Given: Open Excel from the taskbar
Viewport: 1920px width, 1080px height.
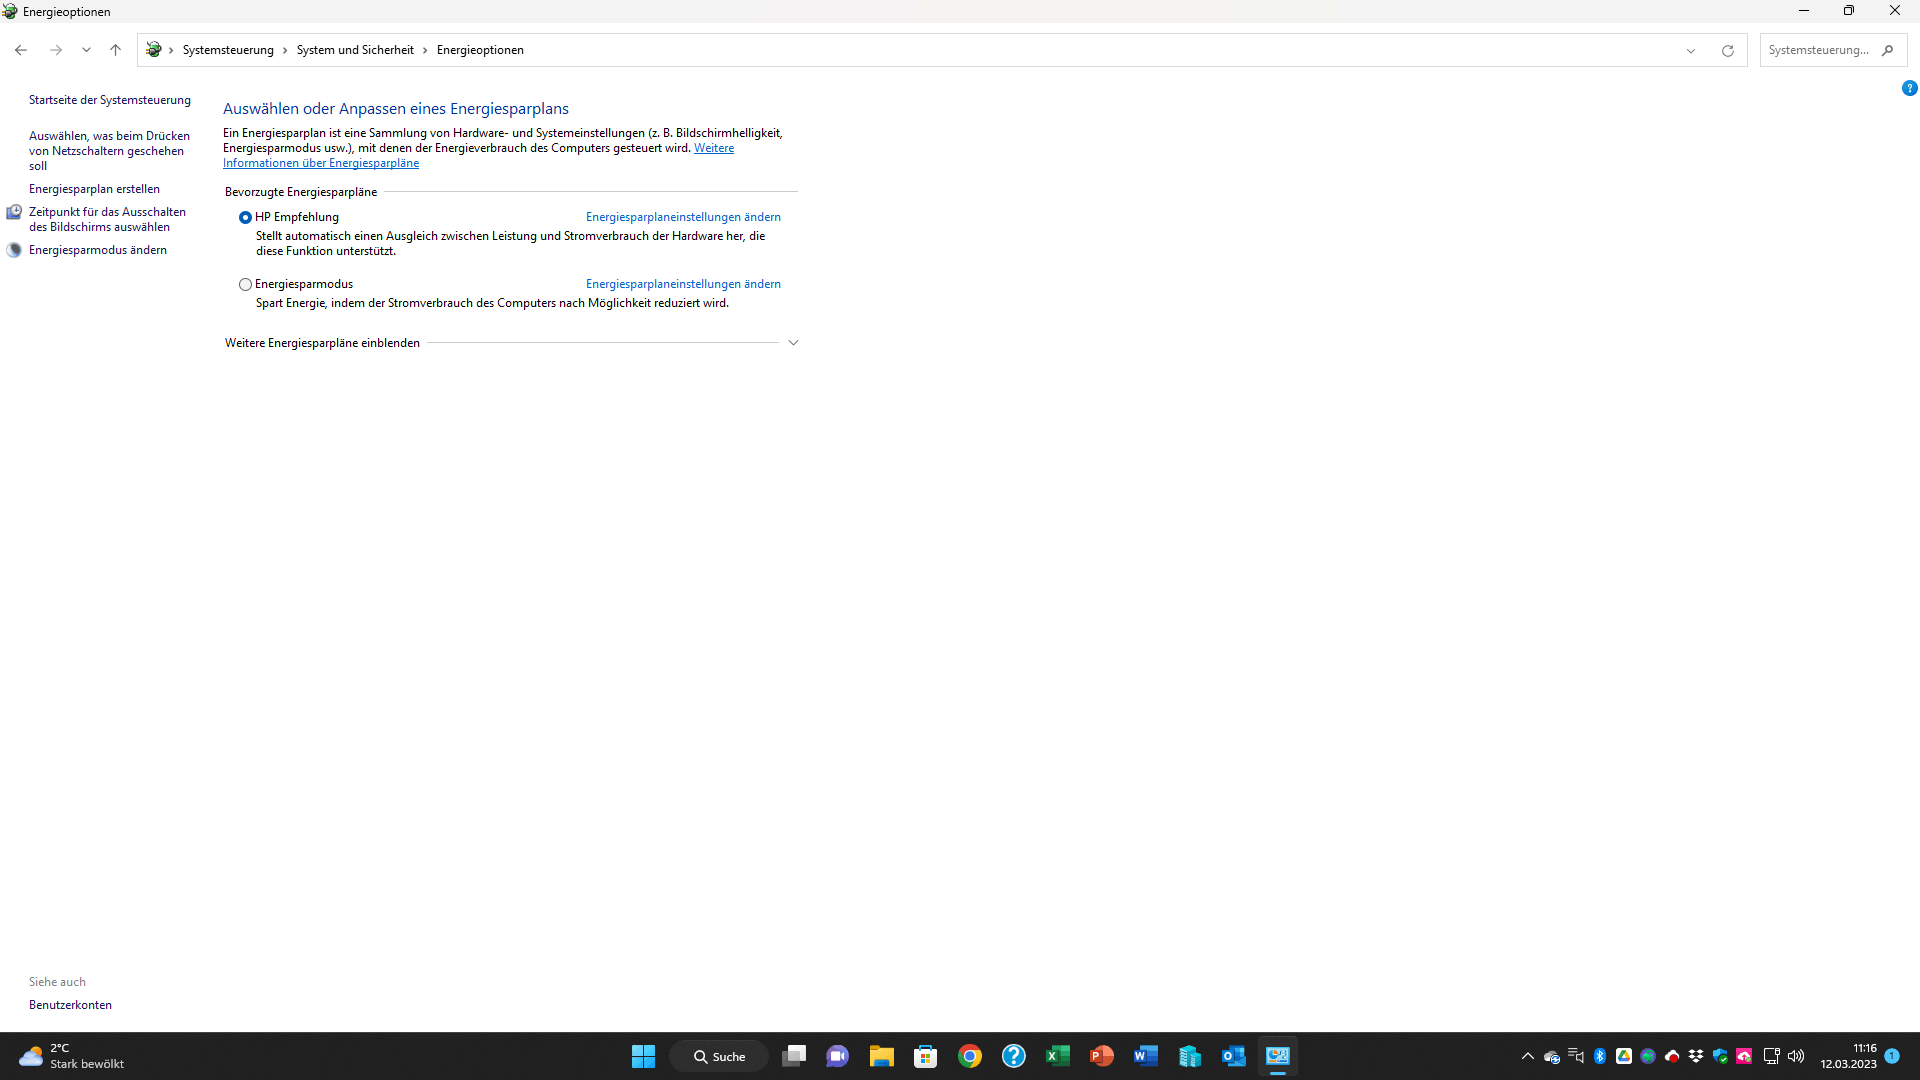Looking at the screenshot, I should coord(1057,1056).
